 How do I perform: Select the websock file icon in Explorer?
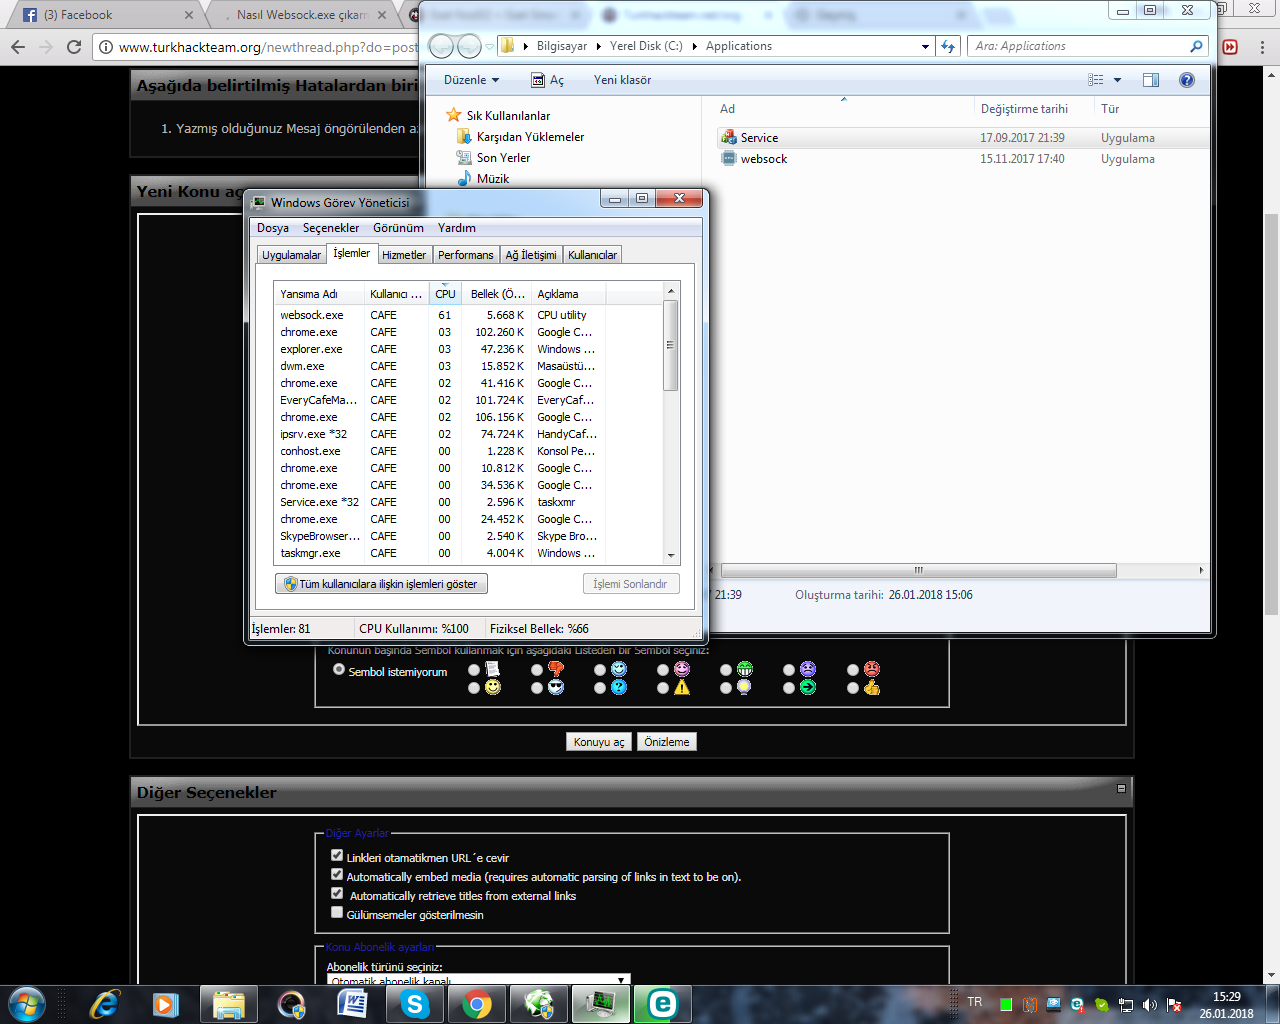(728, 159)
